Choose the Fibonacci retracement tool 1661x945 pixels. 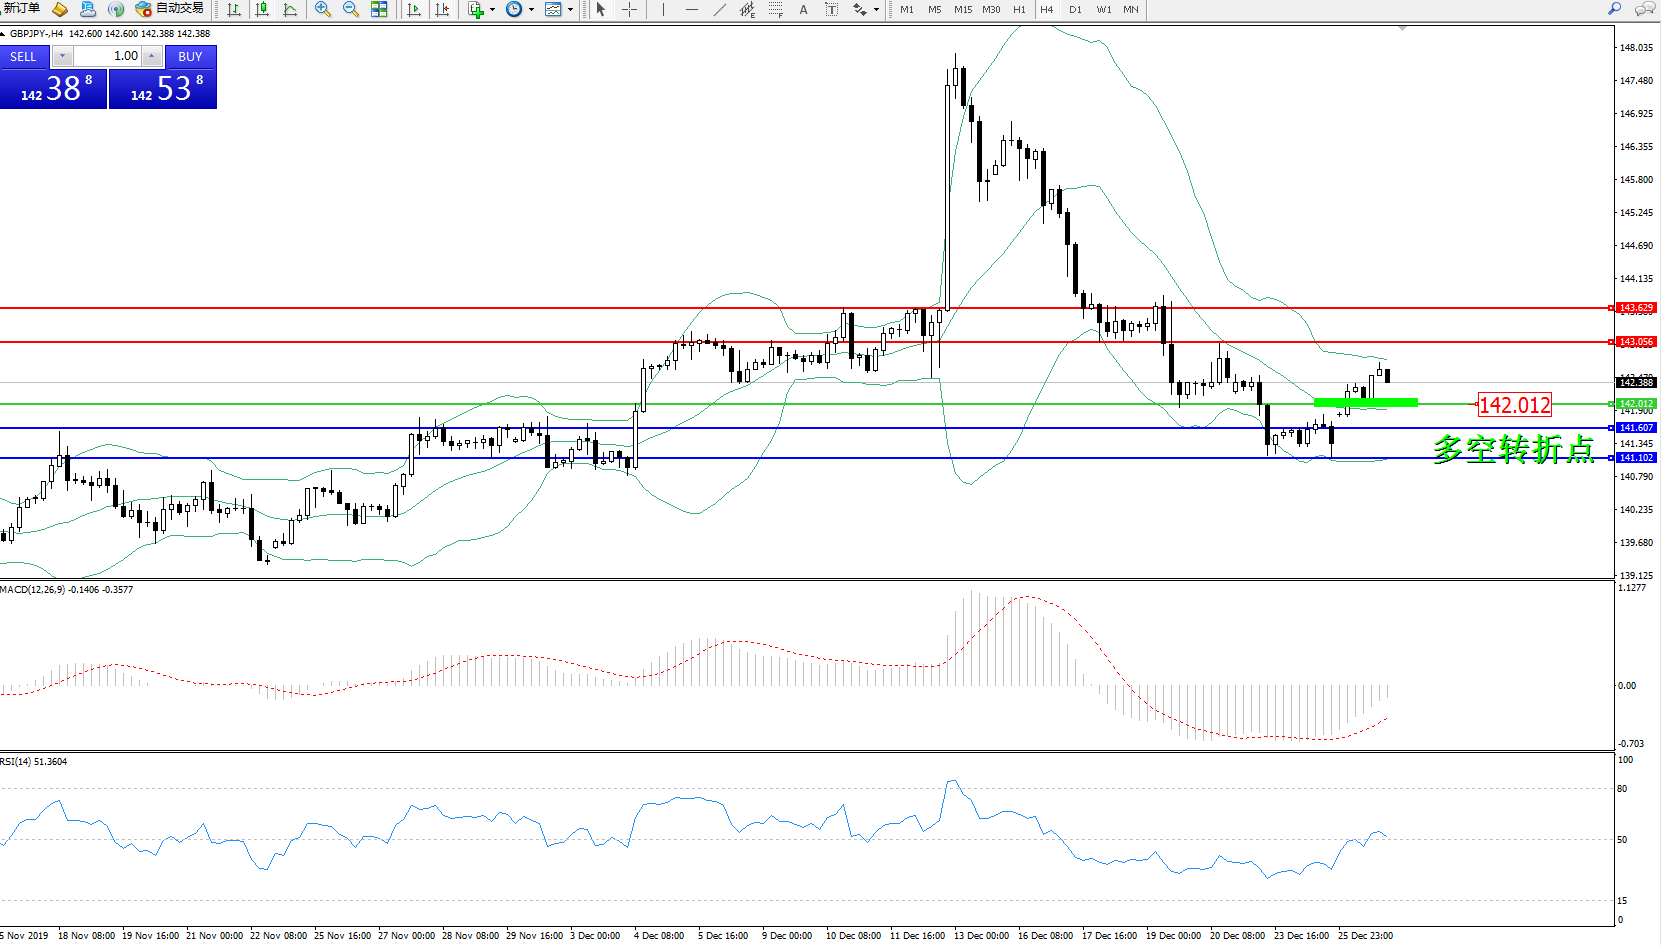(x=776, y=9)
